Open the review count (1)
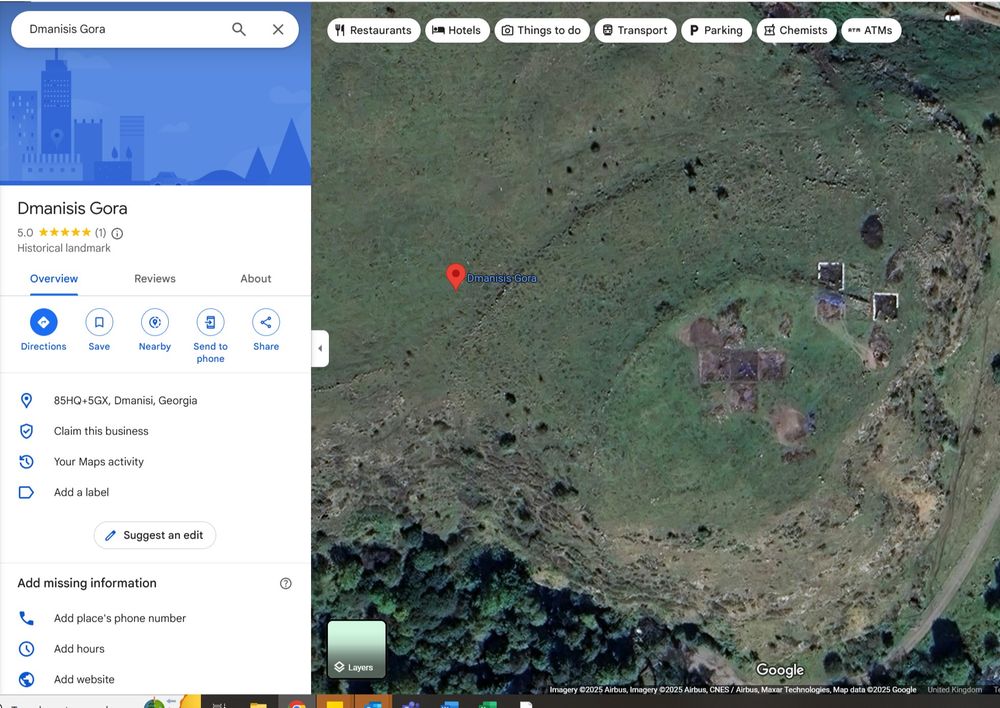This screenshot has width=1000, height=708. (x=100, y=233)
